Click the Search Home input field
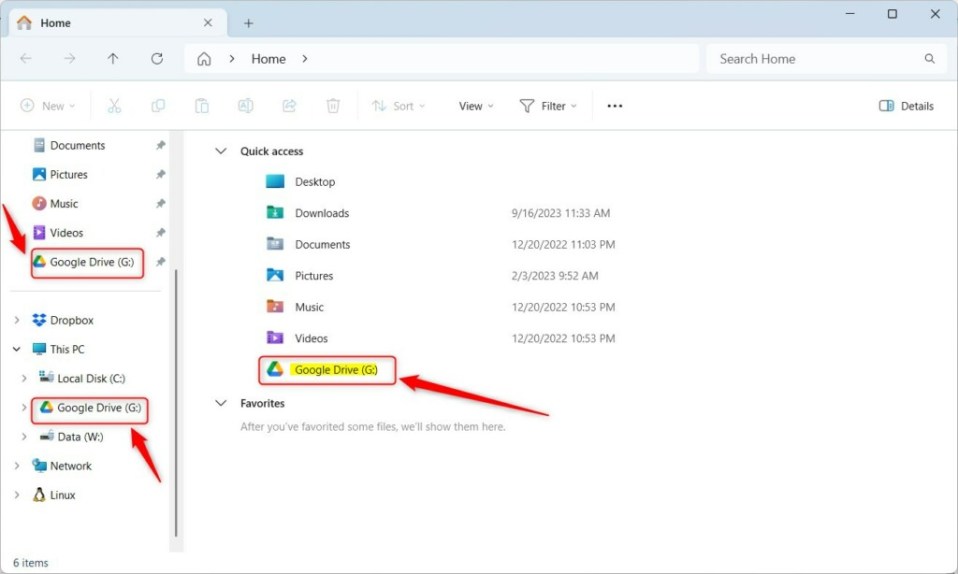This screenshot has width=958, height=574. pos(815,59)
